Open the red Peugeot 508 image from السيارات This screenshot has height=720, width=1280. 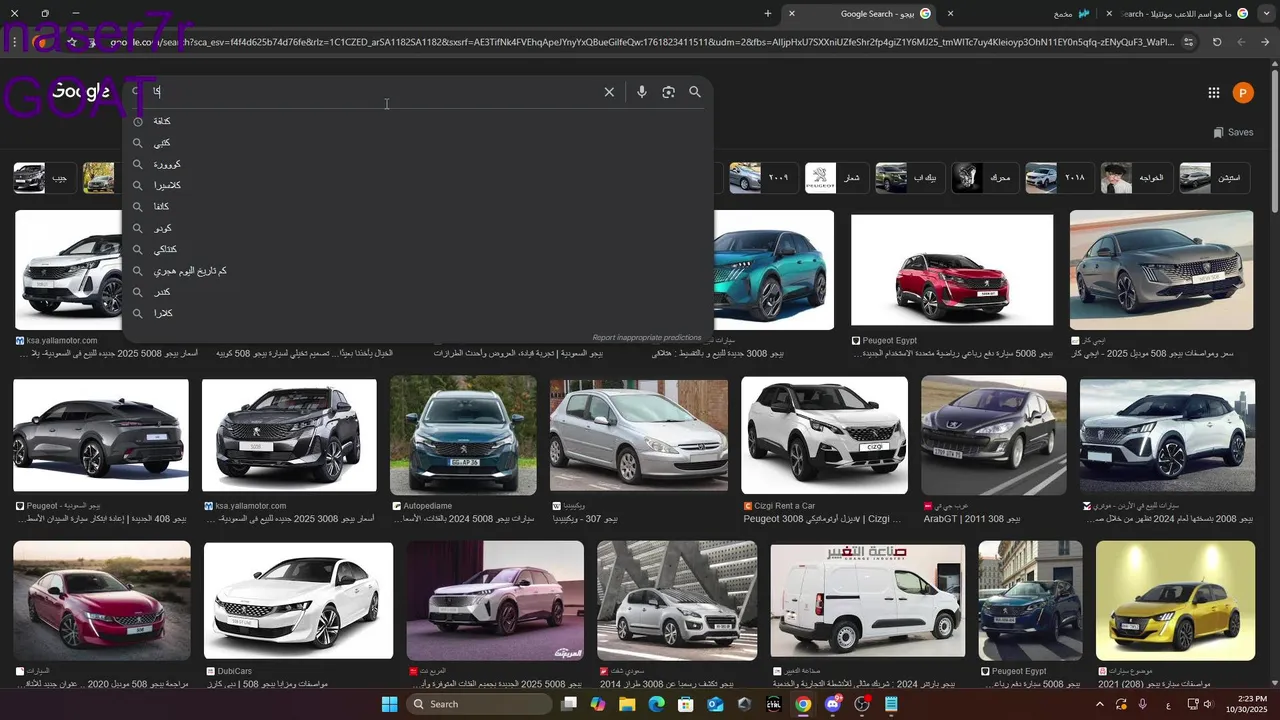(102, 600)
